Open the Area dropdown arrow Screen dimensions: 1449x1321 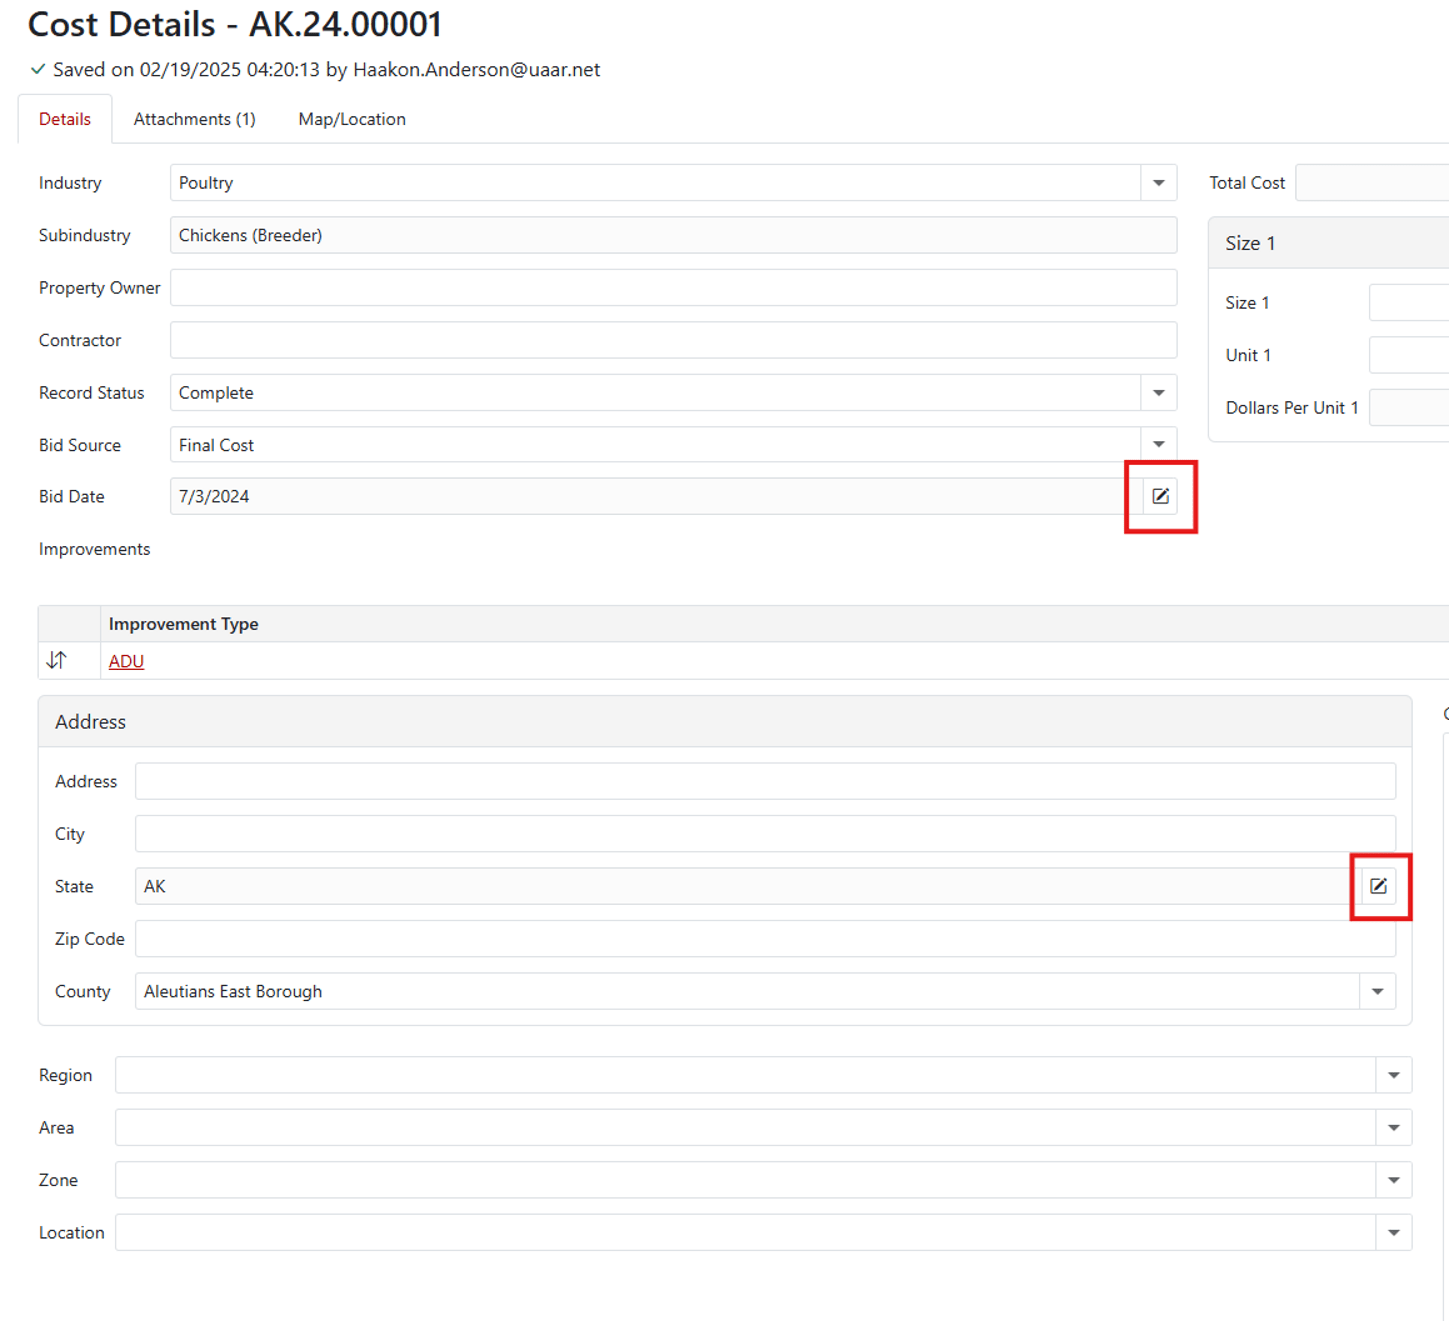click(x=1393, y=1128)
